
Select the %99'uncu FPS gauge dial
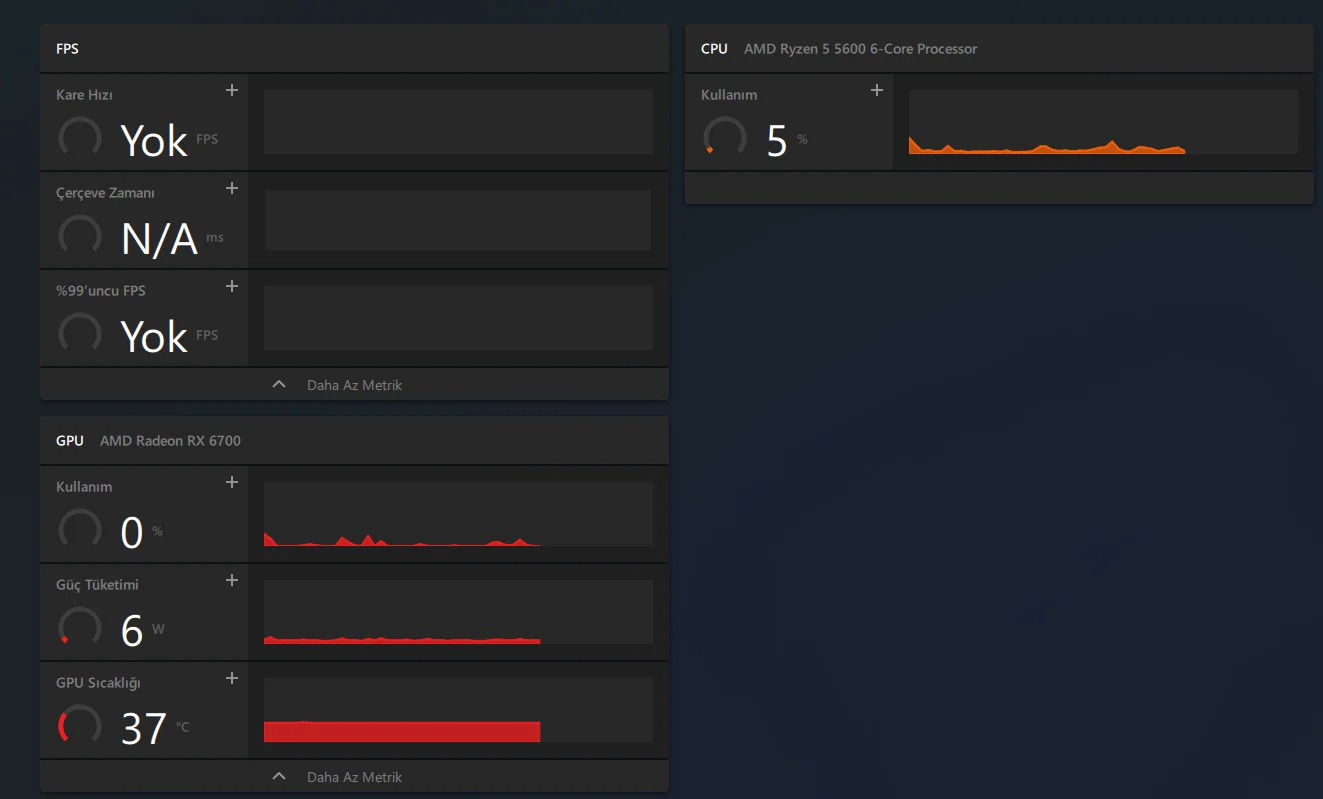tap(80, 334)
